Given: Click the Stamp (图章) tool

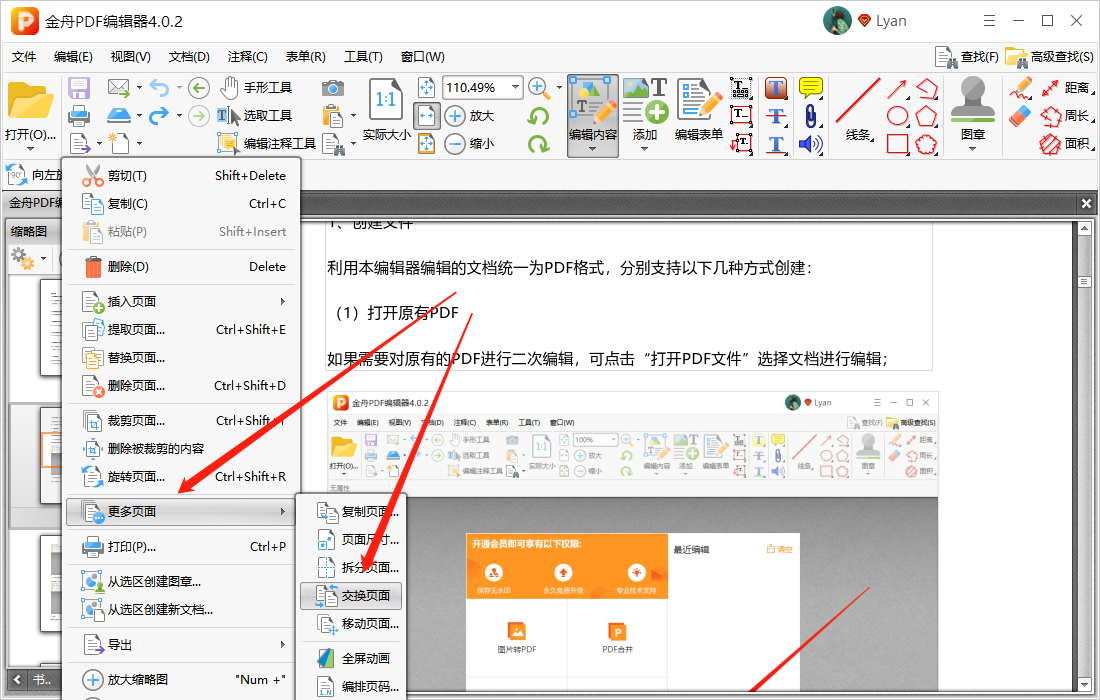Looking at the screenshot, I should click(972, 109).
